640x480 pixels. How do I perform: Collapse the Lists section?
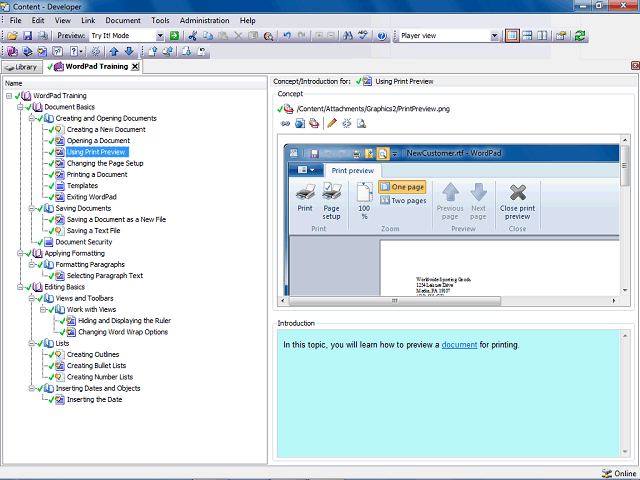[x=31, y=343]
